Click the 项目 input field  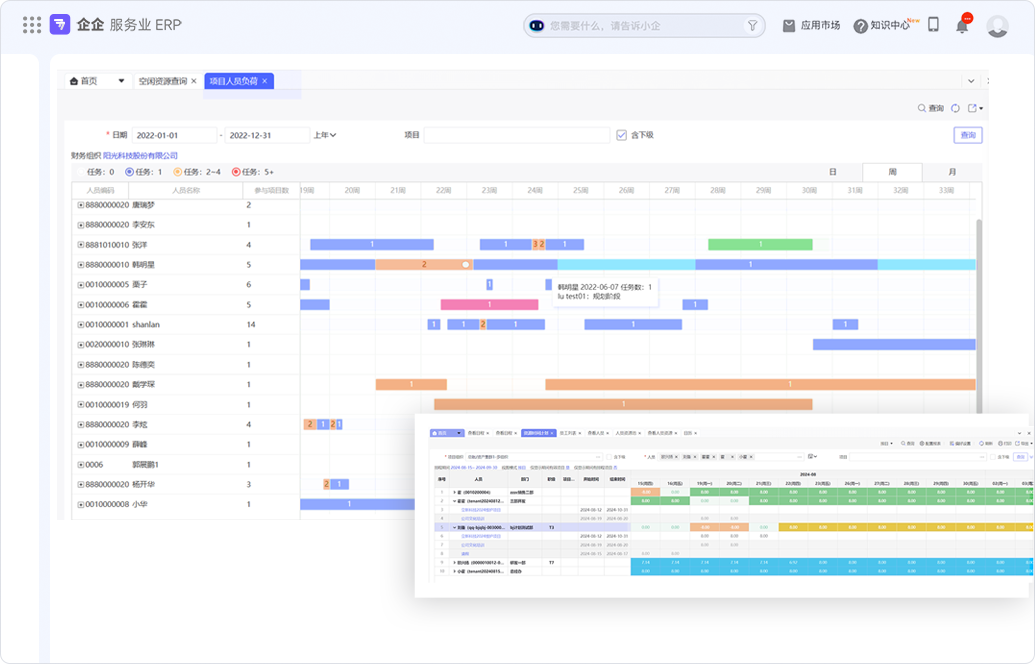point(516,135)
